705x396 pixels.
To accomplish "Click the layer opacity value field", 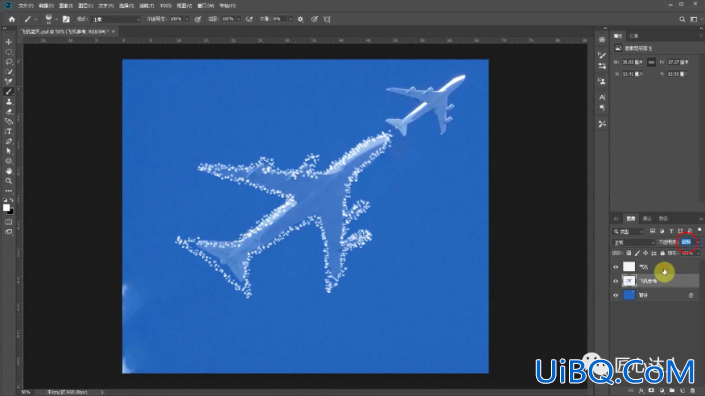I will pyautogui.click(x=686, y=242).
